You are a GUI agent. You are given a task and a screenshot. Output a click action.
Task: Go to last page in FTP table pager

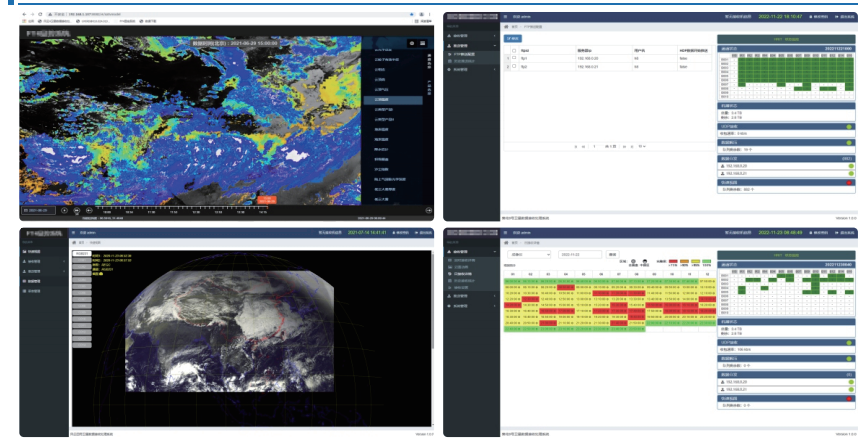[x=631, y=147]
